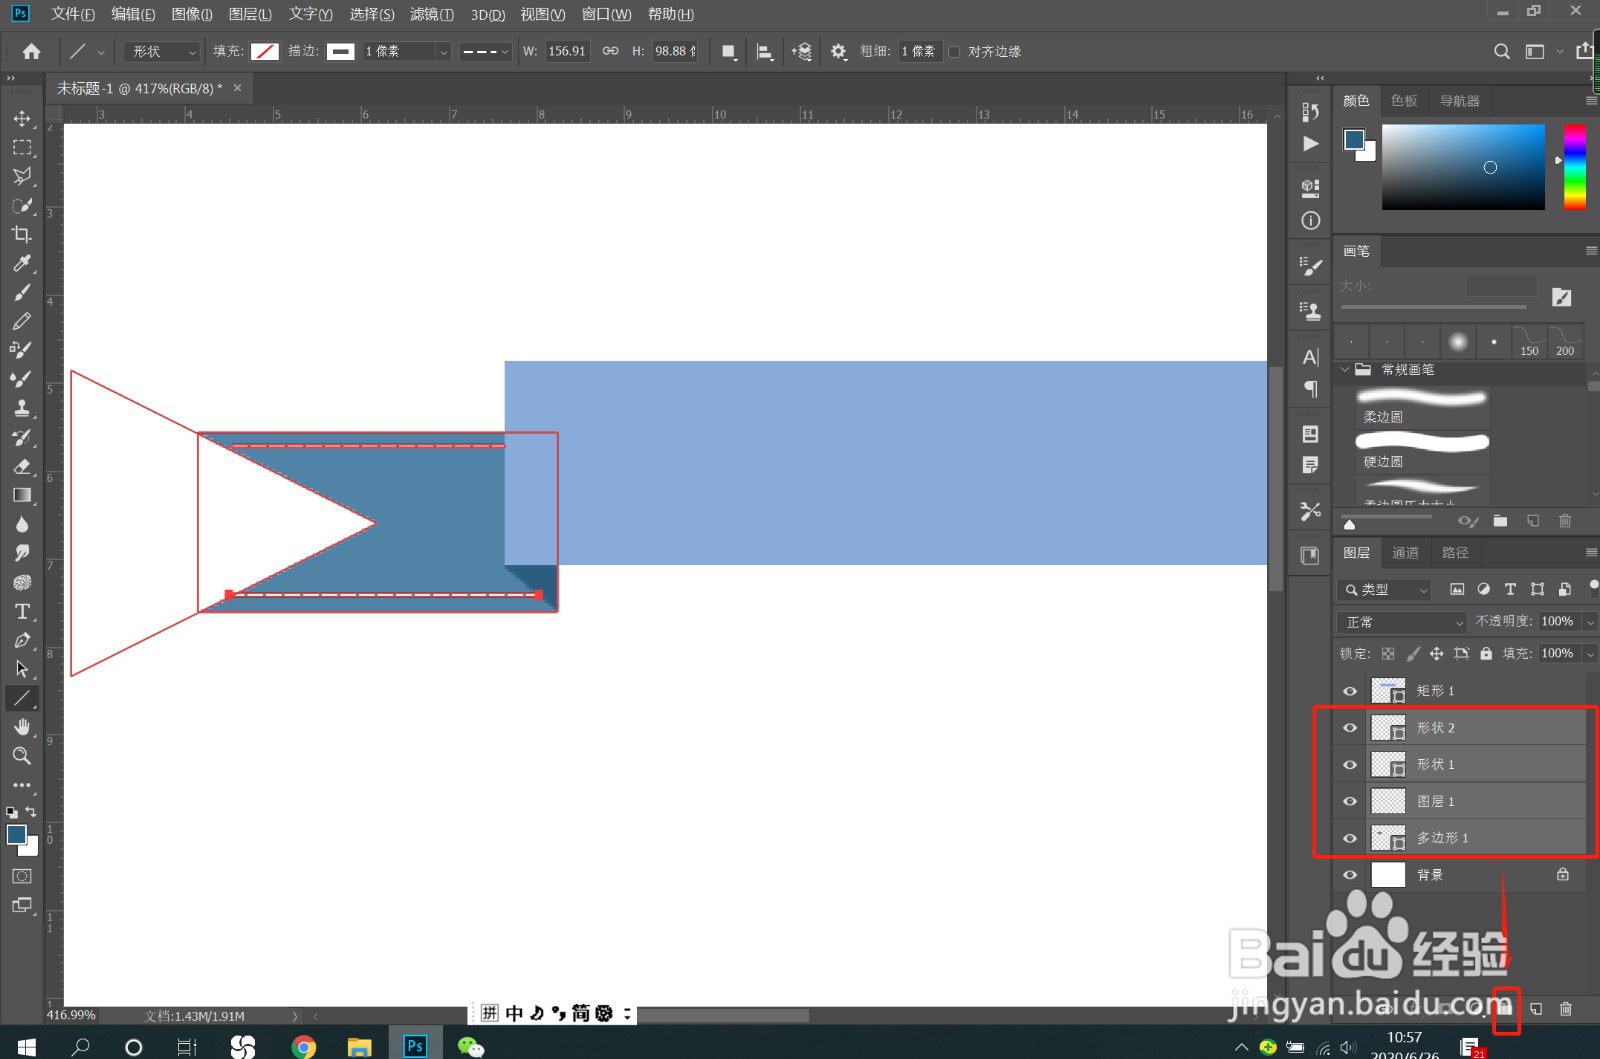Select the Brush tool
The height and width of the screenshot is (1059, 1600).
point(21,292)
